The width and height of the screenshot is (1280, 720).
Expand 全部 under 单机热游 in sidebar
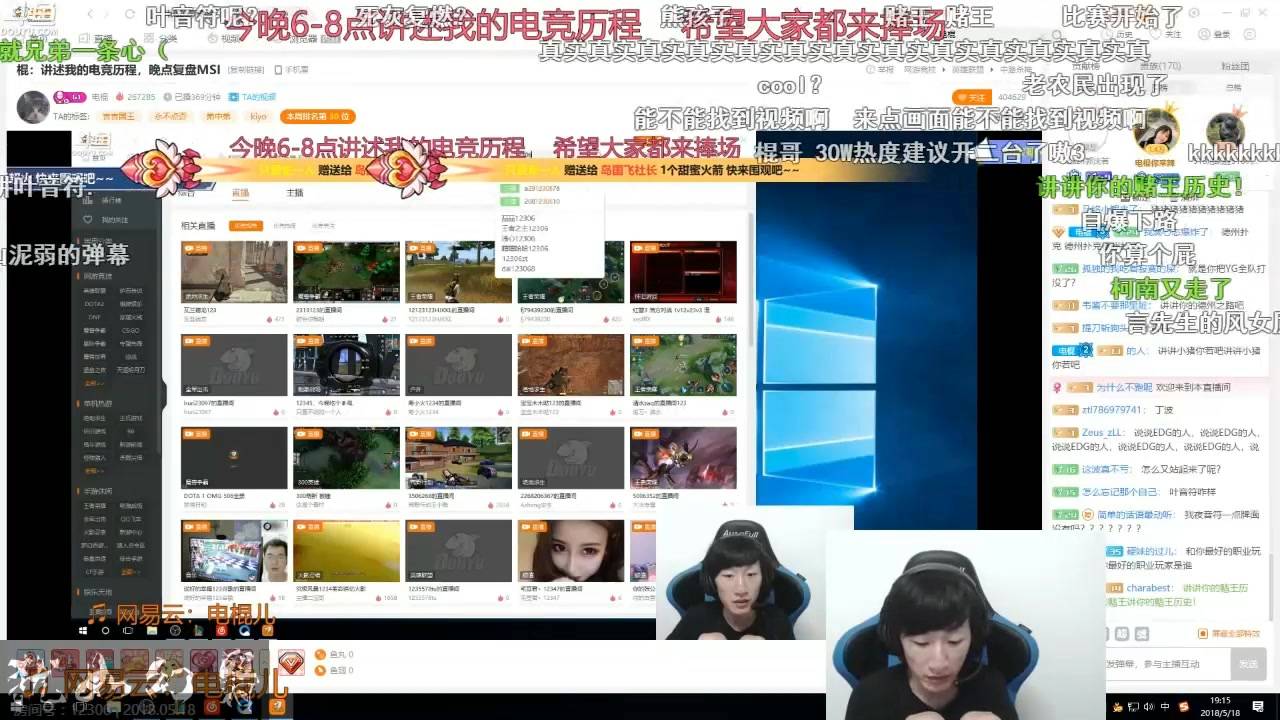pyautogui.click(x=92, y=471)
